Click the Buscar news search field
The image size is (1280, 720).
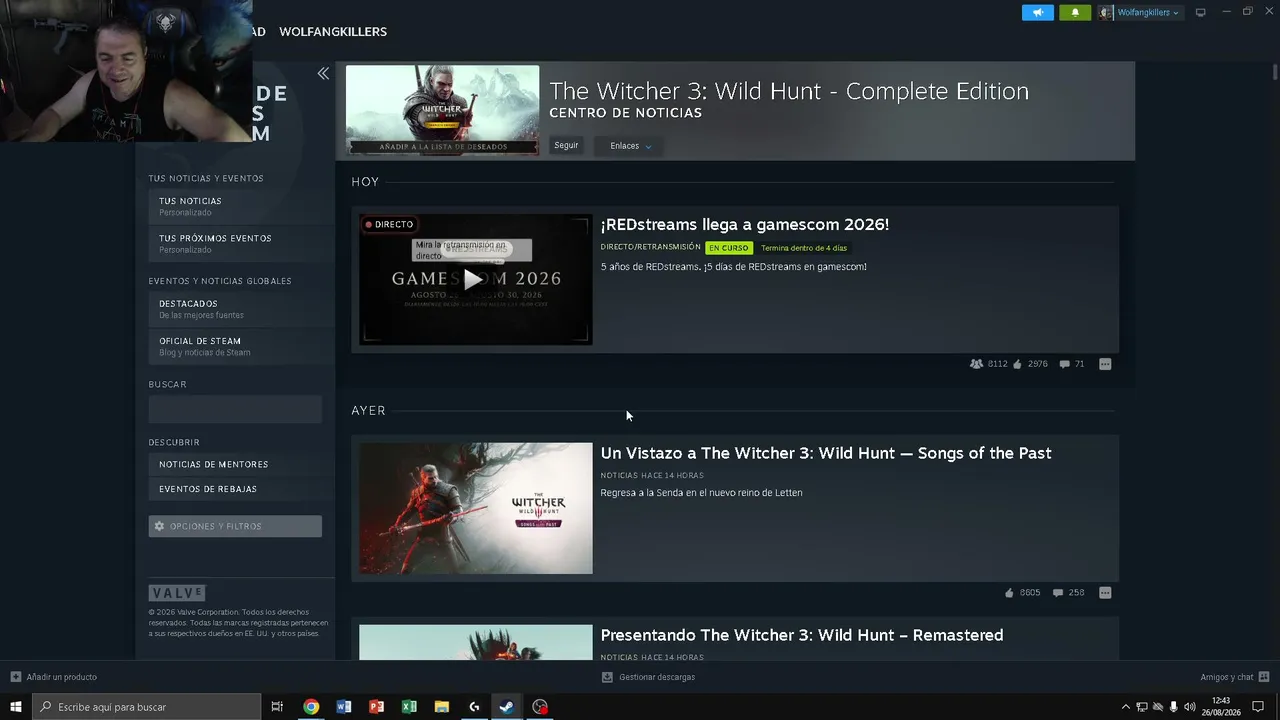click(x=235, y=408)
